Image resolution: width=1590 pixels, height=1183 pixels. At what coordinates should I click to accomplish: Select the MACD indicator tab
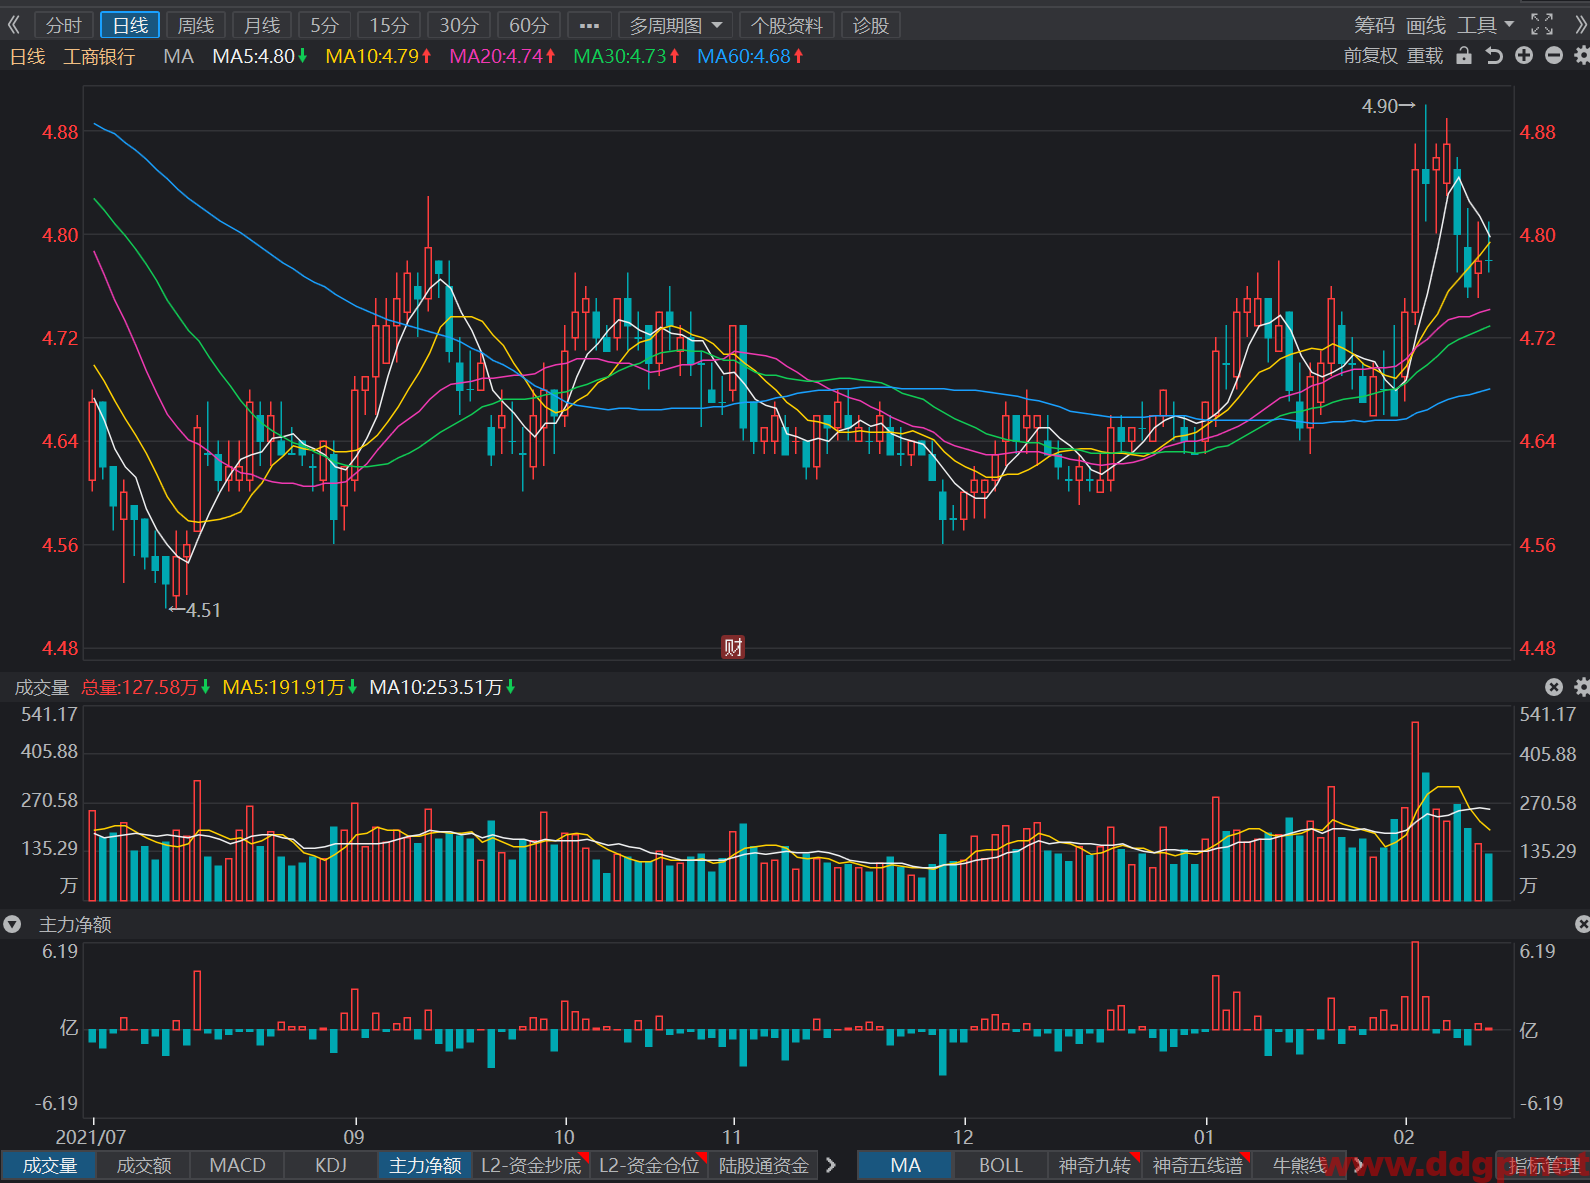tap(238, 1165)
